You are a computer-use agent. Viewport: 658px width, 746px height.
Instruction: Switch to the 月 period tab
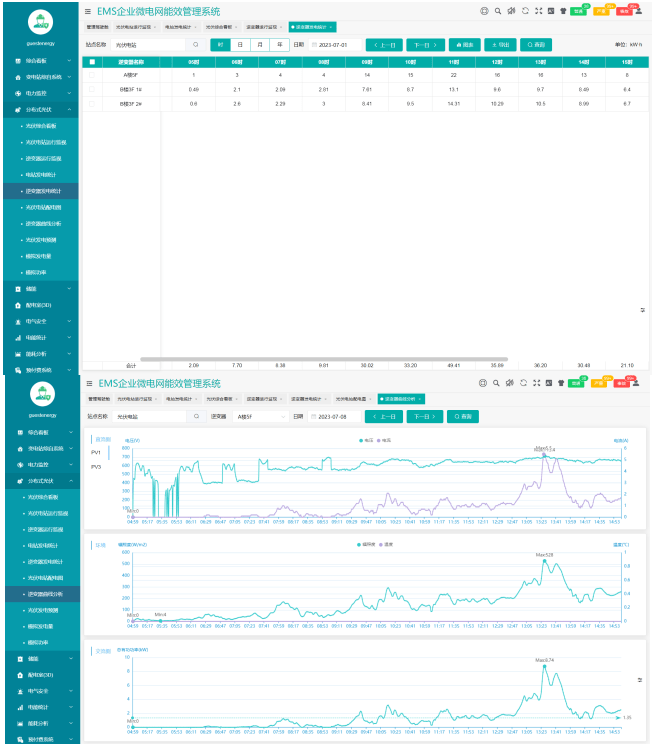click(x=259, y=45)
